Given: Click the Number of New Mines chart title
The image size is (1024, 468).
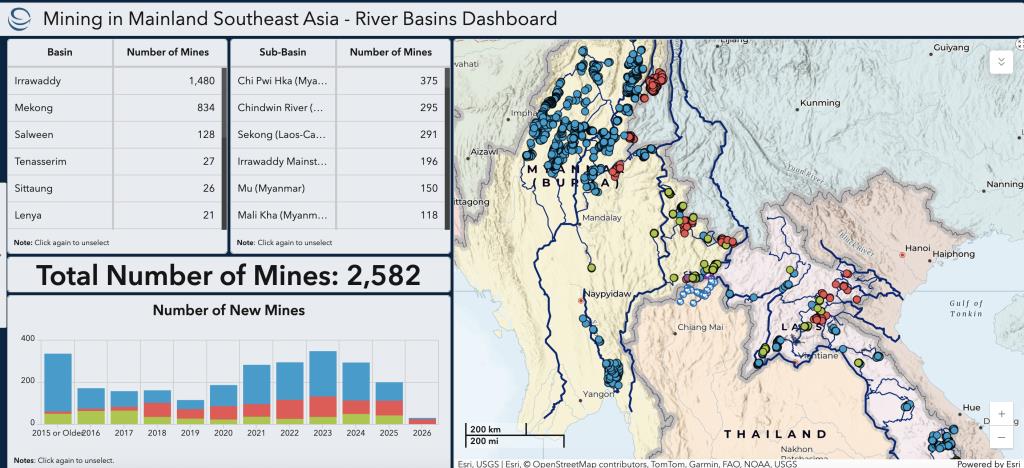Looking at the screenshot, I should point(229,310).
